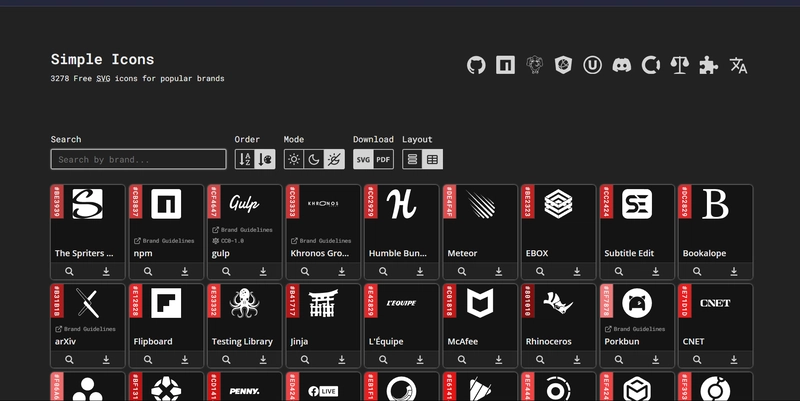Download the Bookalope icon
Image resolution: width=800 pixels, height=401 pixels.
pyautogui.click(x=734, y=271)
